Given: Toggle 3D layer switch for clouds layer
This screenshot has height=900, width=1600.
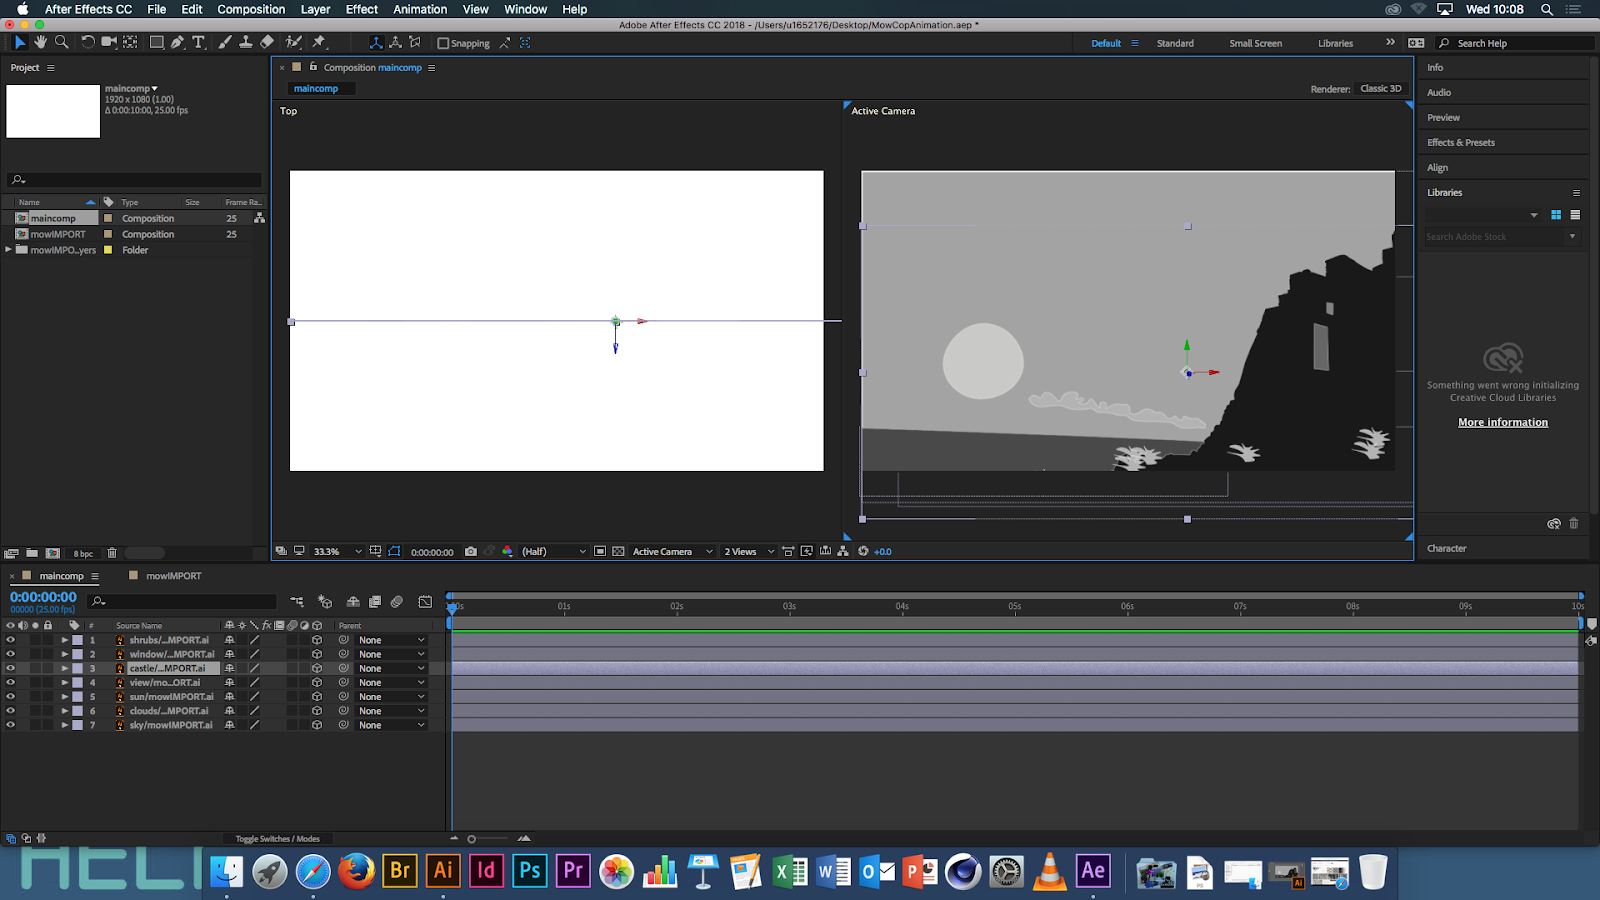Looking at the screenshot, I should [317, 711].
